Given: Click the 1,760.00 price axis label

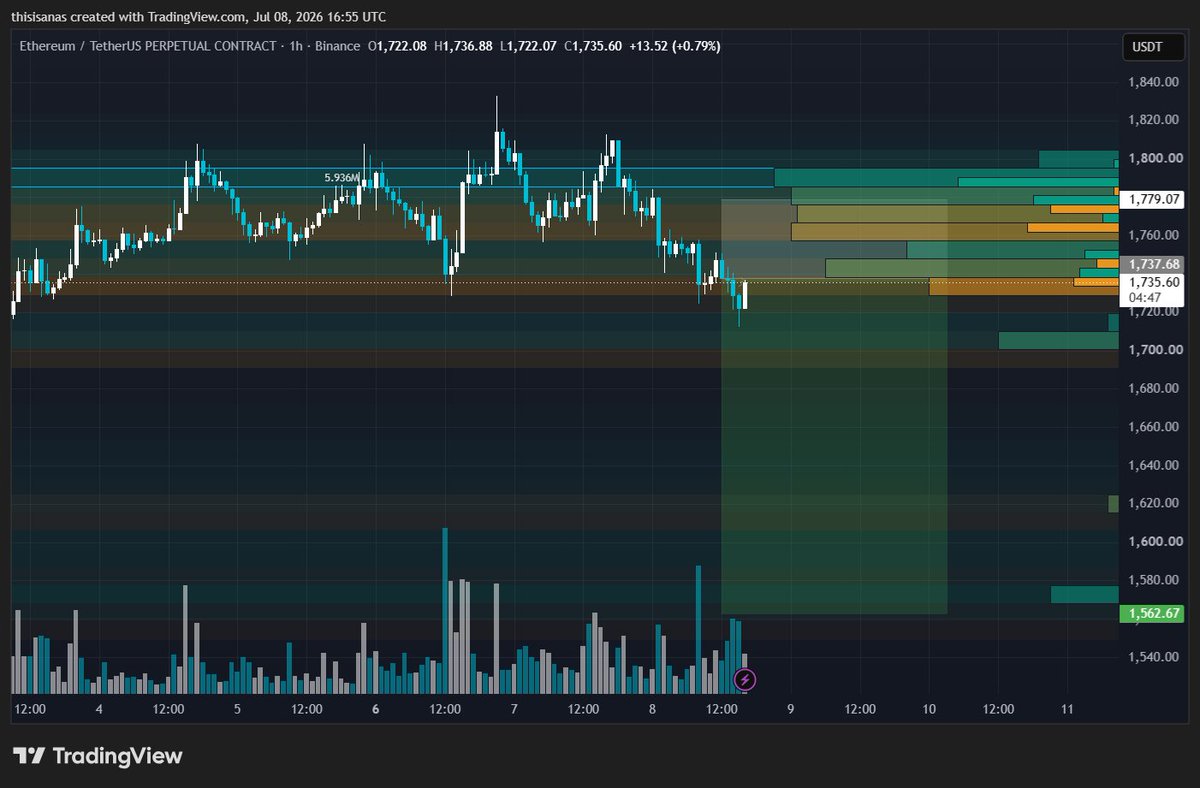Looking at the screenshot, I should tap(1155, 235).
